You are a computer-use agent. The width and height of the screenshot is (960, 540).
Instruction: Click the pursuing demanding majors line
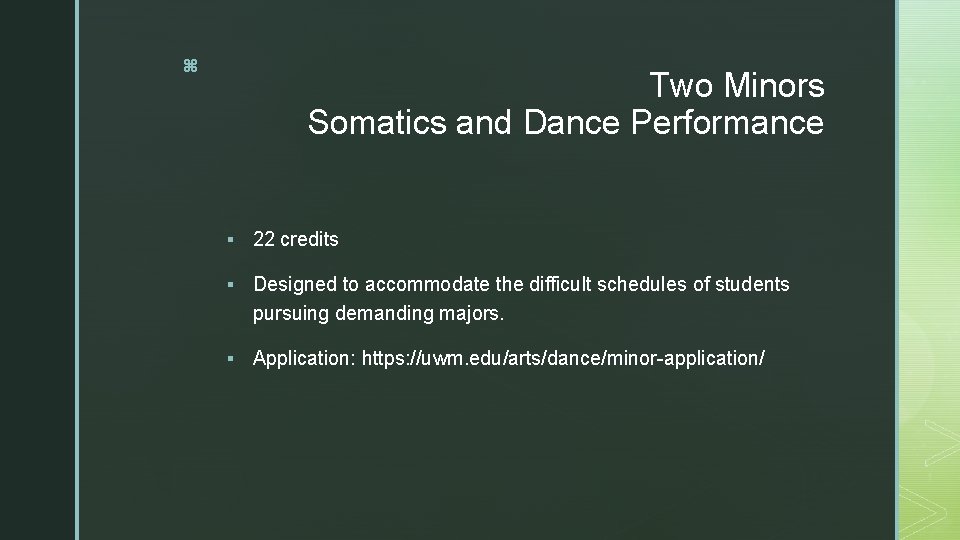pos(379,314)
